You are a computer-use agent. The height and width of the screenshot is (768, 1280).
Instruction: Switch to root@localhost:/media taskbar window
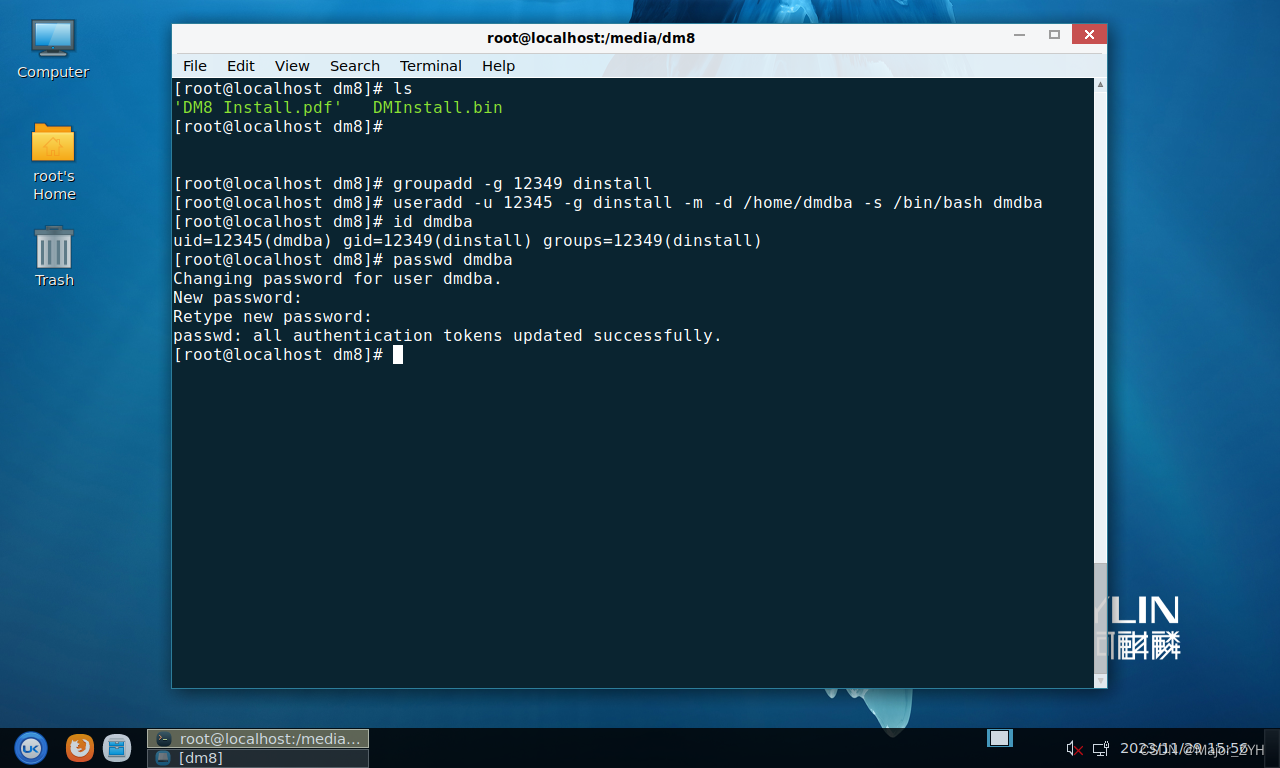click(x=258, y=739)
